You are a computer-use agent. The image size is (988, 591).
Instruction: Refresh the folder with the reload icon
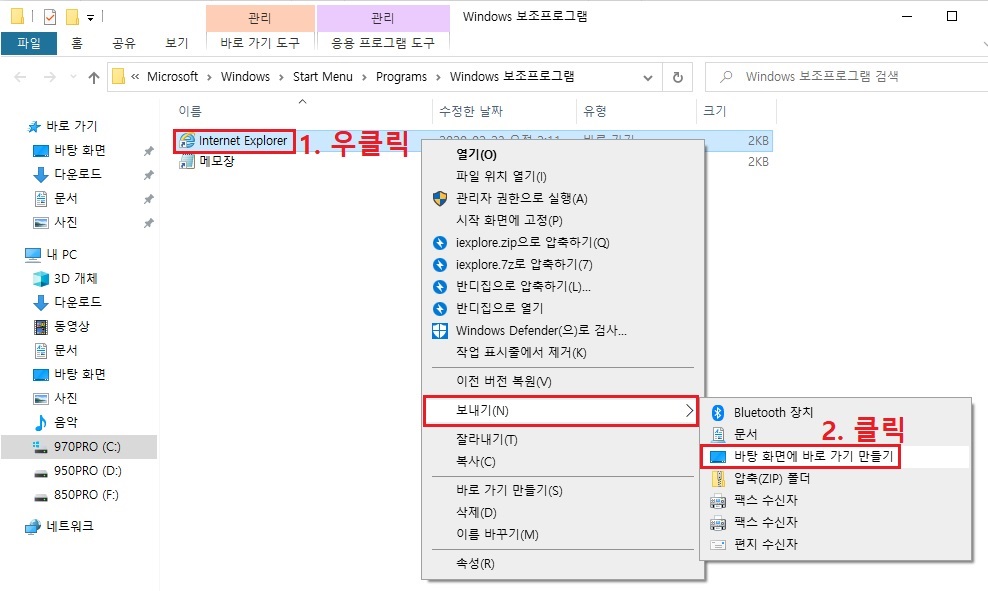point(678,77)
